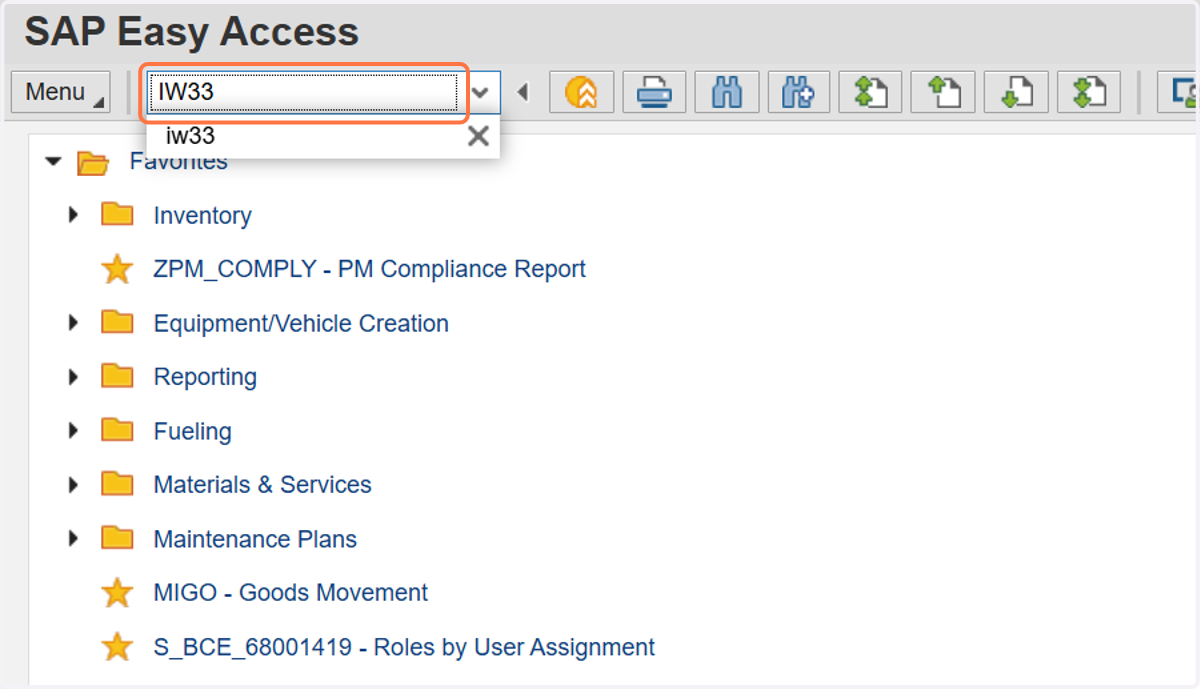
Task: Expand the Fueling folder arrow
Action: pos(72,430)
